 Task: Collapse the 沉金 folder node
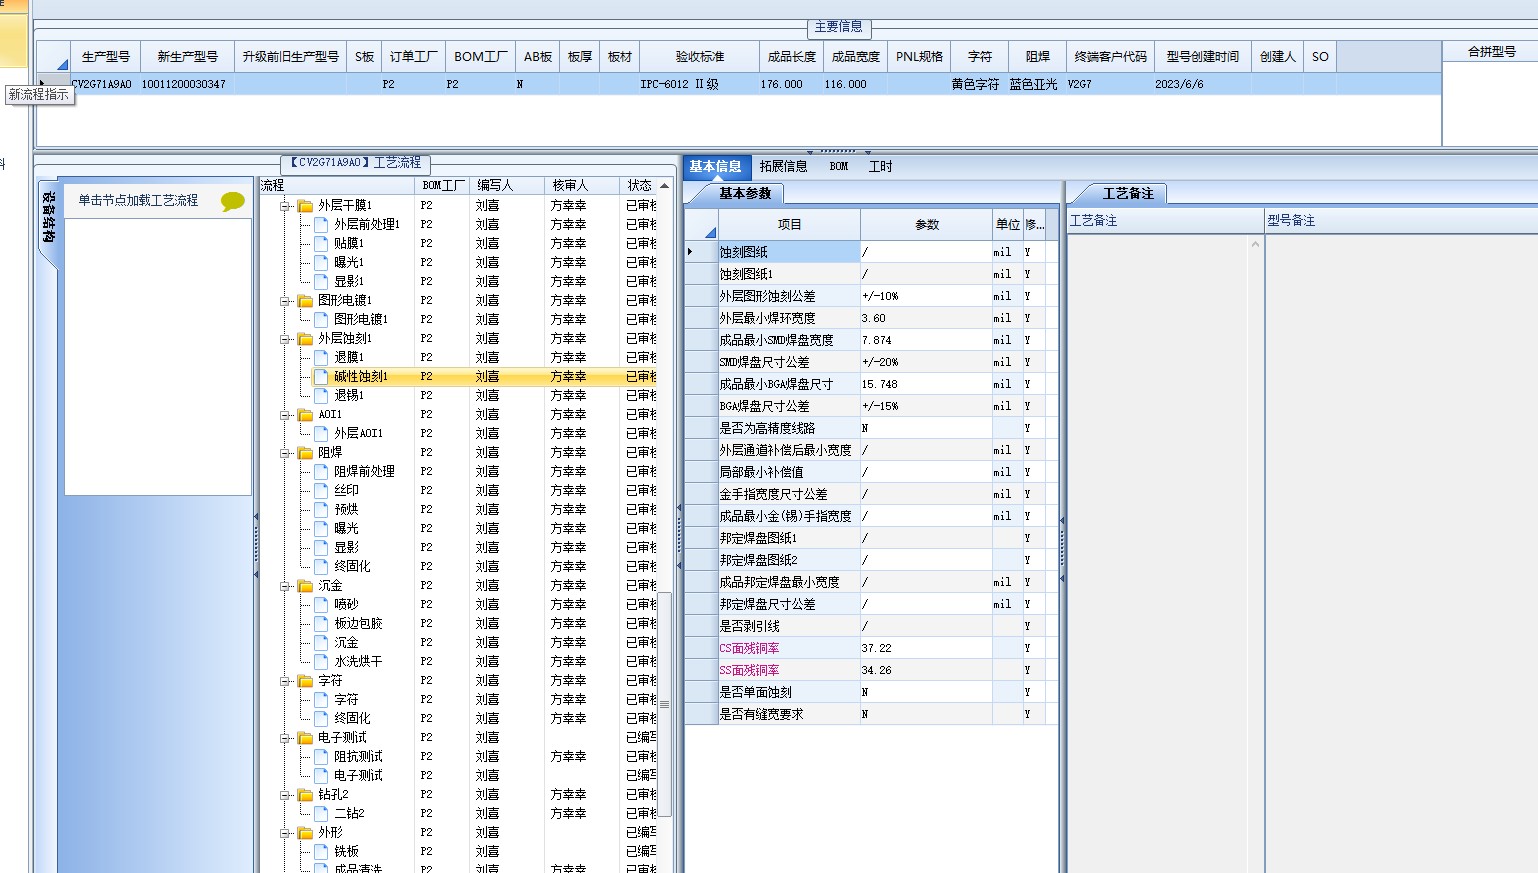tap(286, 585)
